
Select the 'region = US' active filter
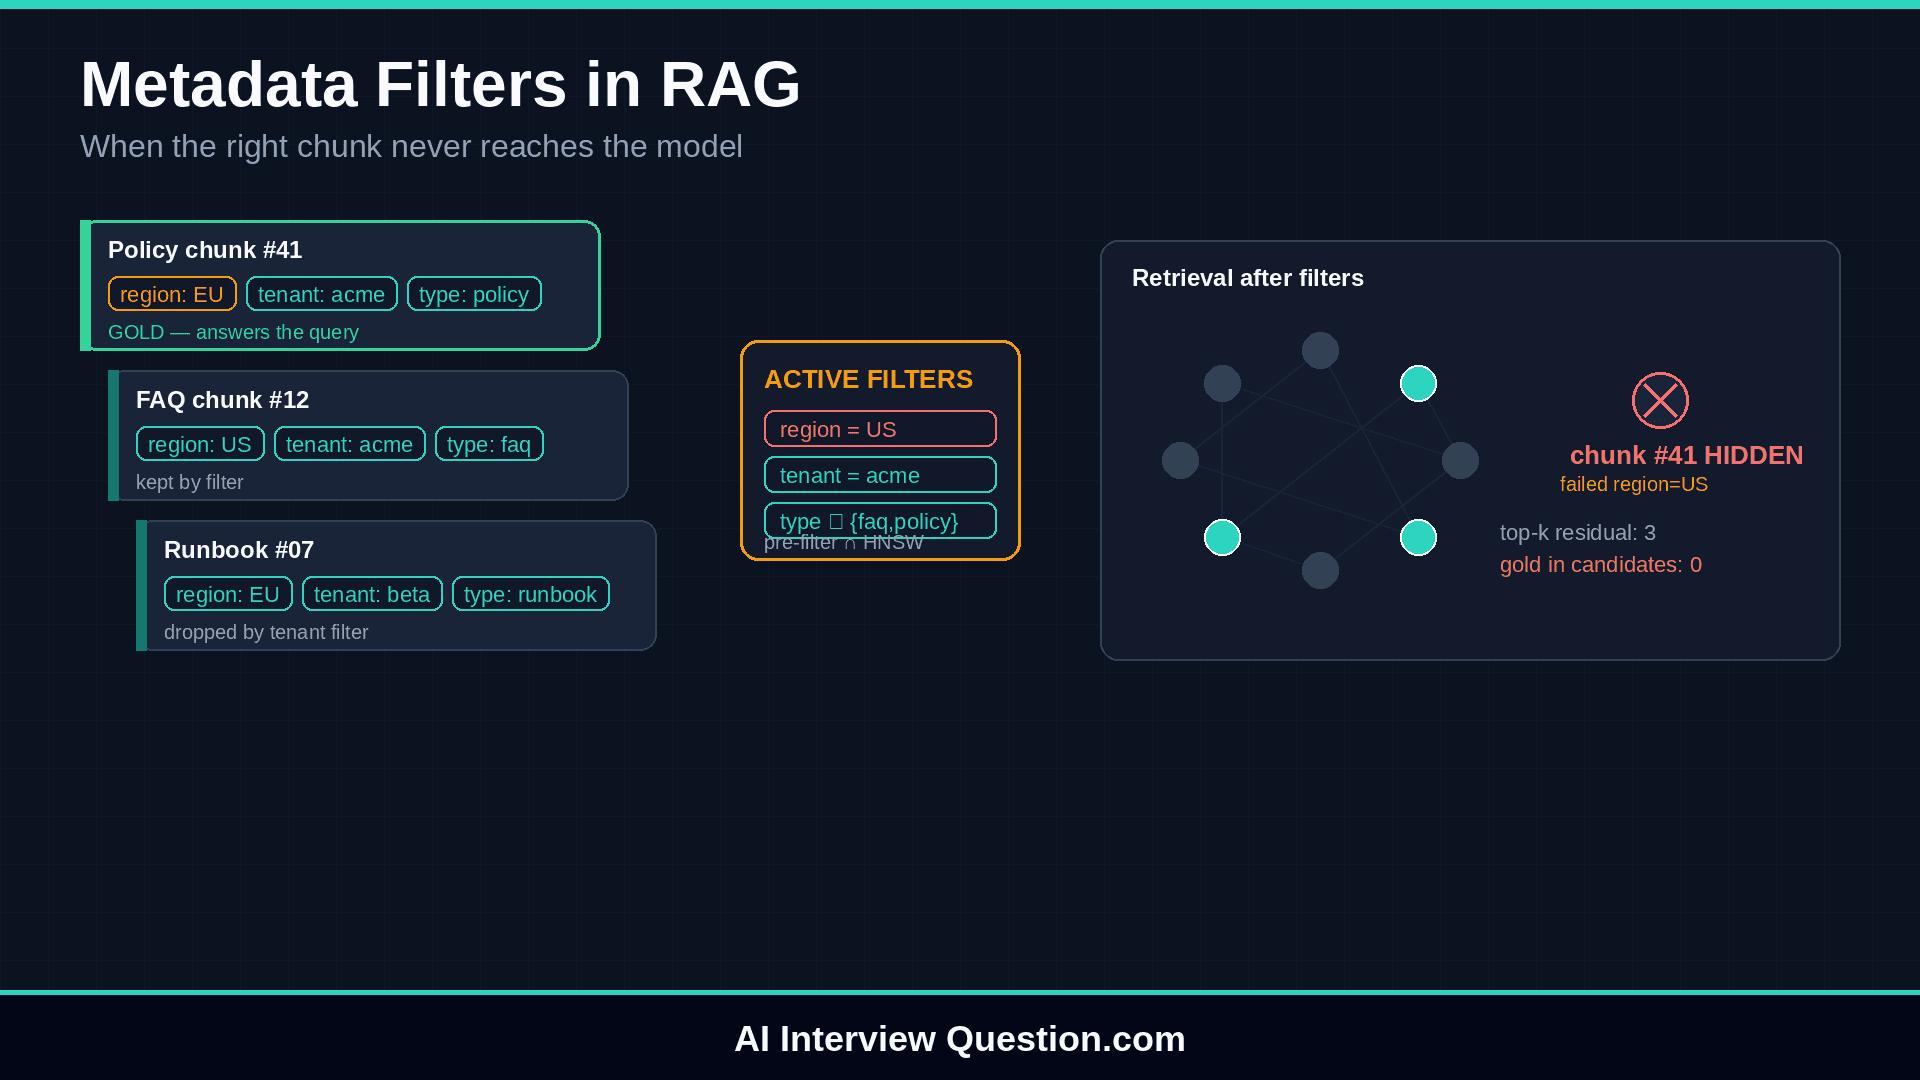coord(880,429)
